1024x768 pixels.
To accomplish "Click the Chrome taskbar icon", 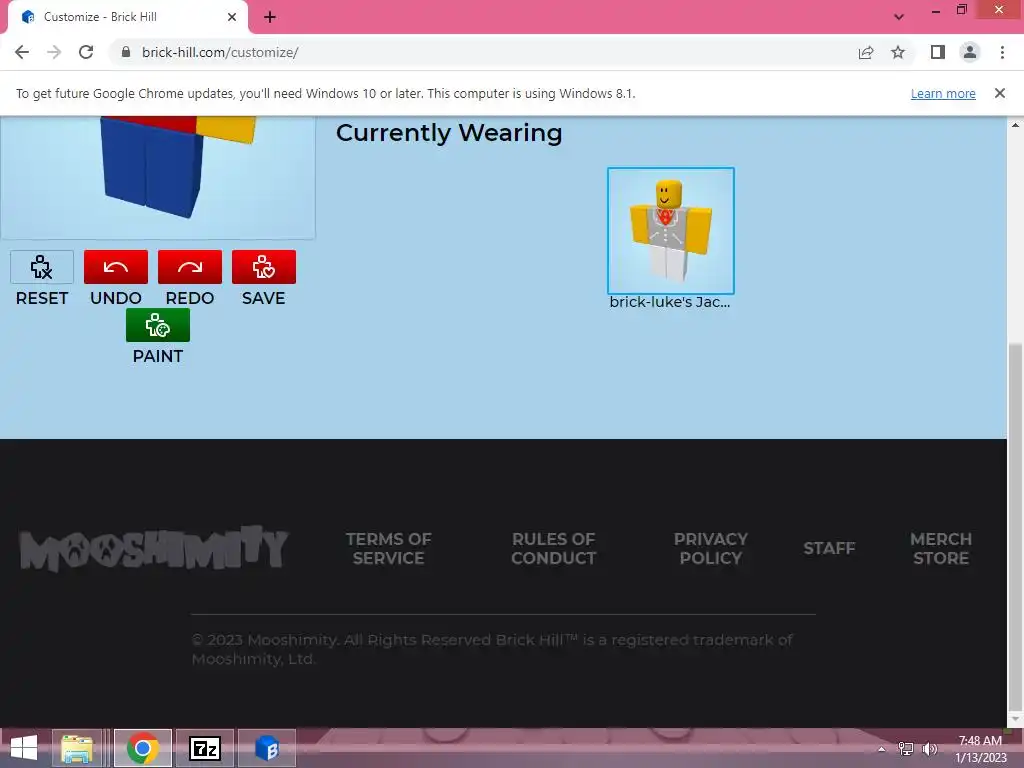I will (x=142, y=748).
